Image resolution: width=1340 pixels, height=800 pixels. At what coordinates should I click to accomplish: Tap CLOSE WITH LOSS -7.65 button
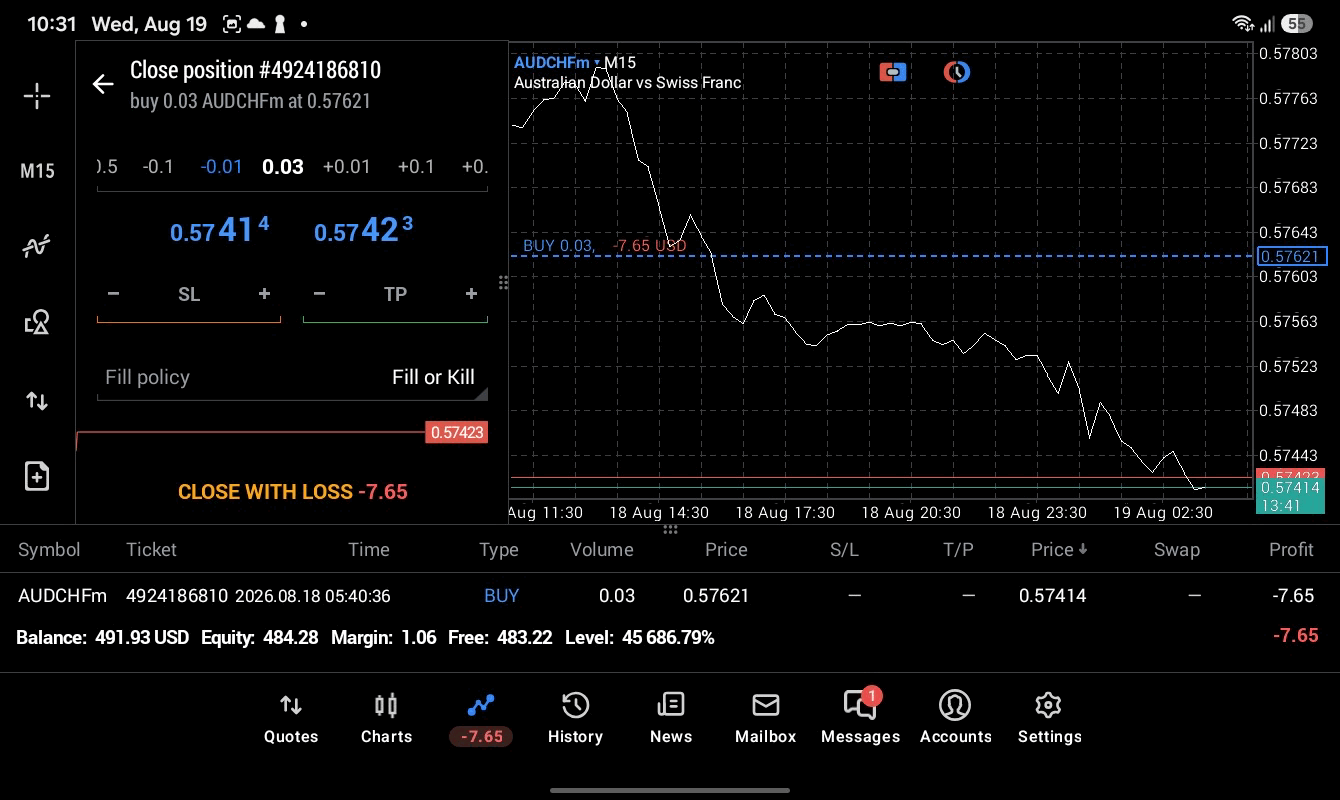[x=292, y=492]
